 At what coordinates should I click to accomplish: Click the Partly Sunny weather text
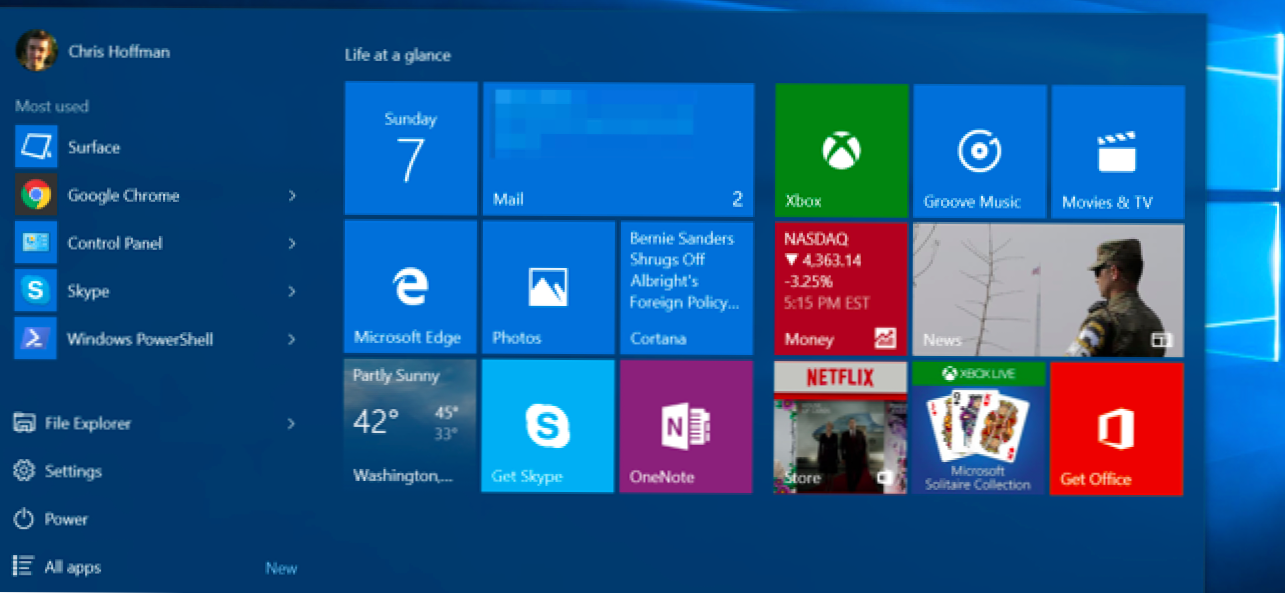pyautogui.click(x=396, y=376)
